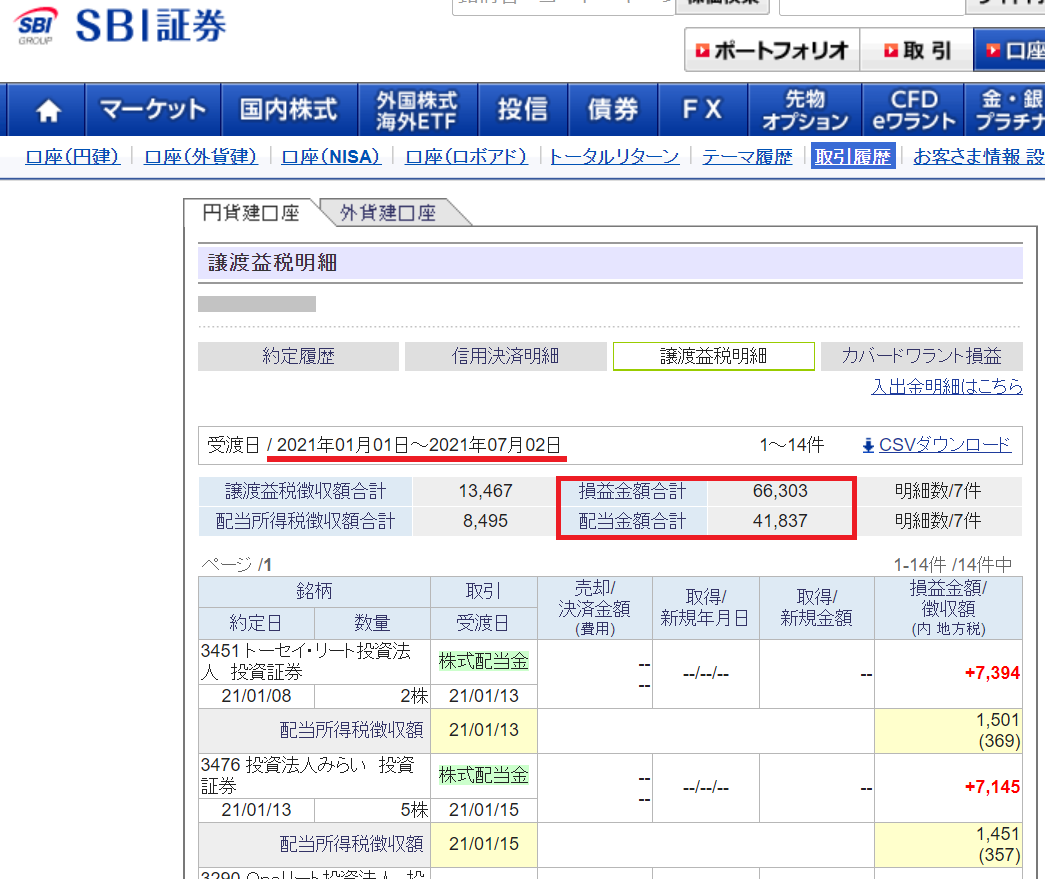Click the SBI証券 logo
Screen dimensions: 1045x879
coord(120,25)
